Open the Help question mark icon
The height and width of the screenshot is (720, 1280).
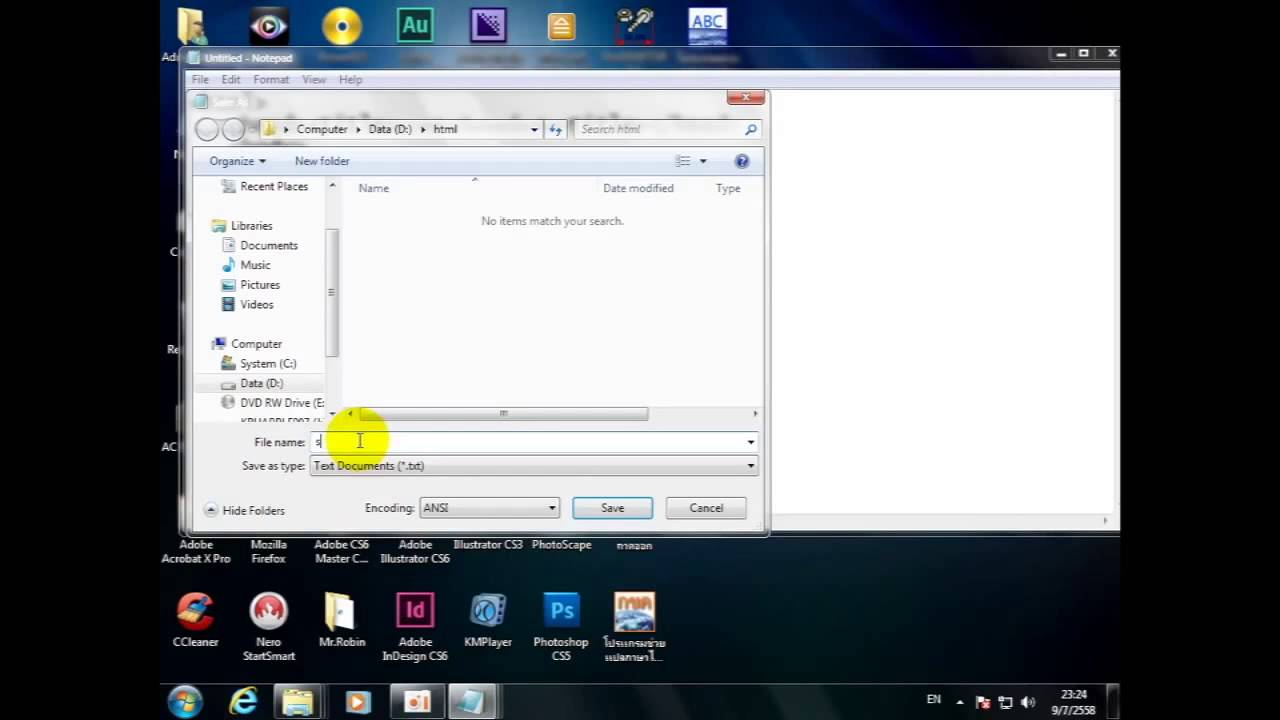(742, 161)
